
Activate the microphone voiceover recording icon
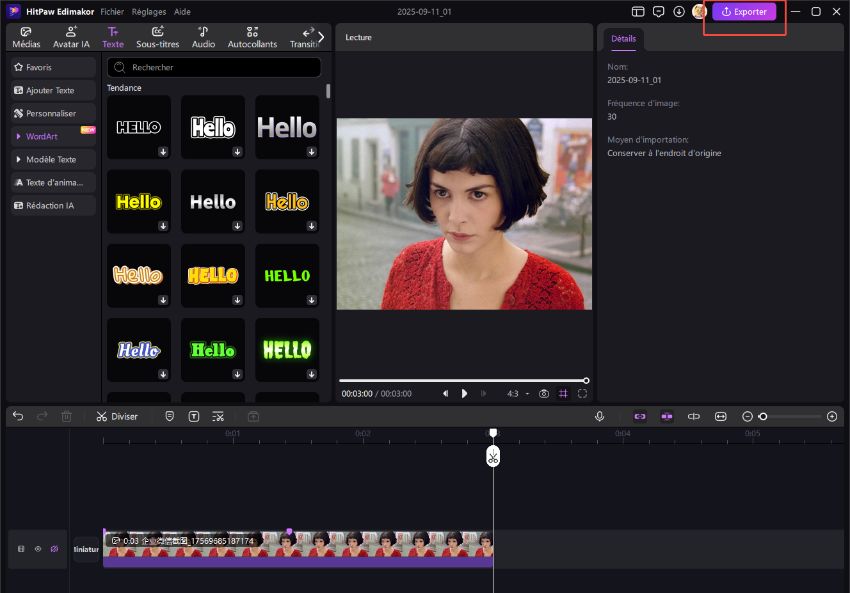click(x=598, y=416)
